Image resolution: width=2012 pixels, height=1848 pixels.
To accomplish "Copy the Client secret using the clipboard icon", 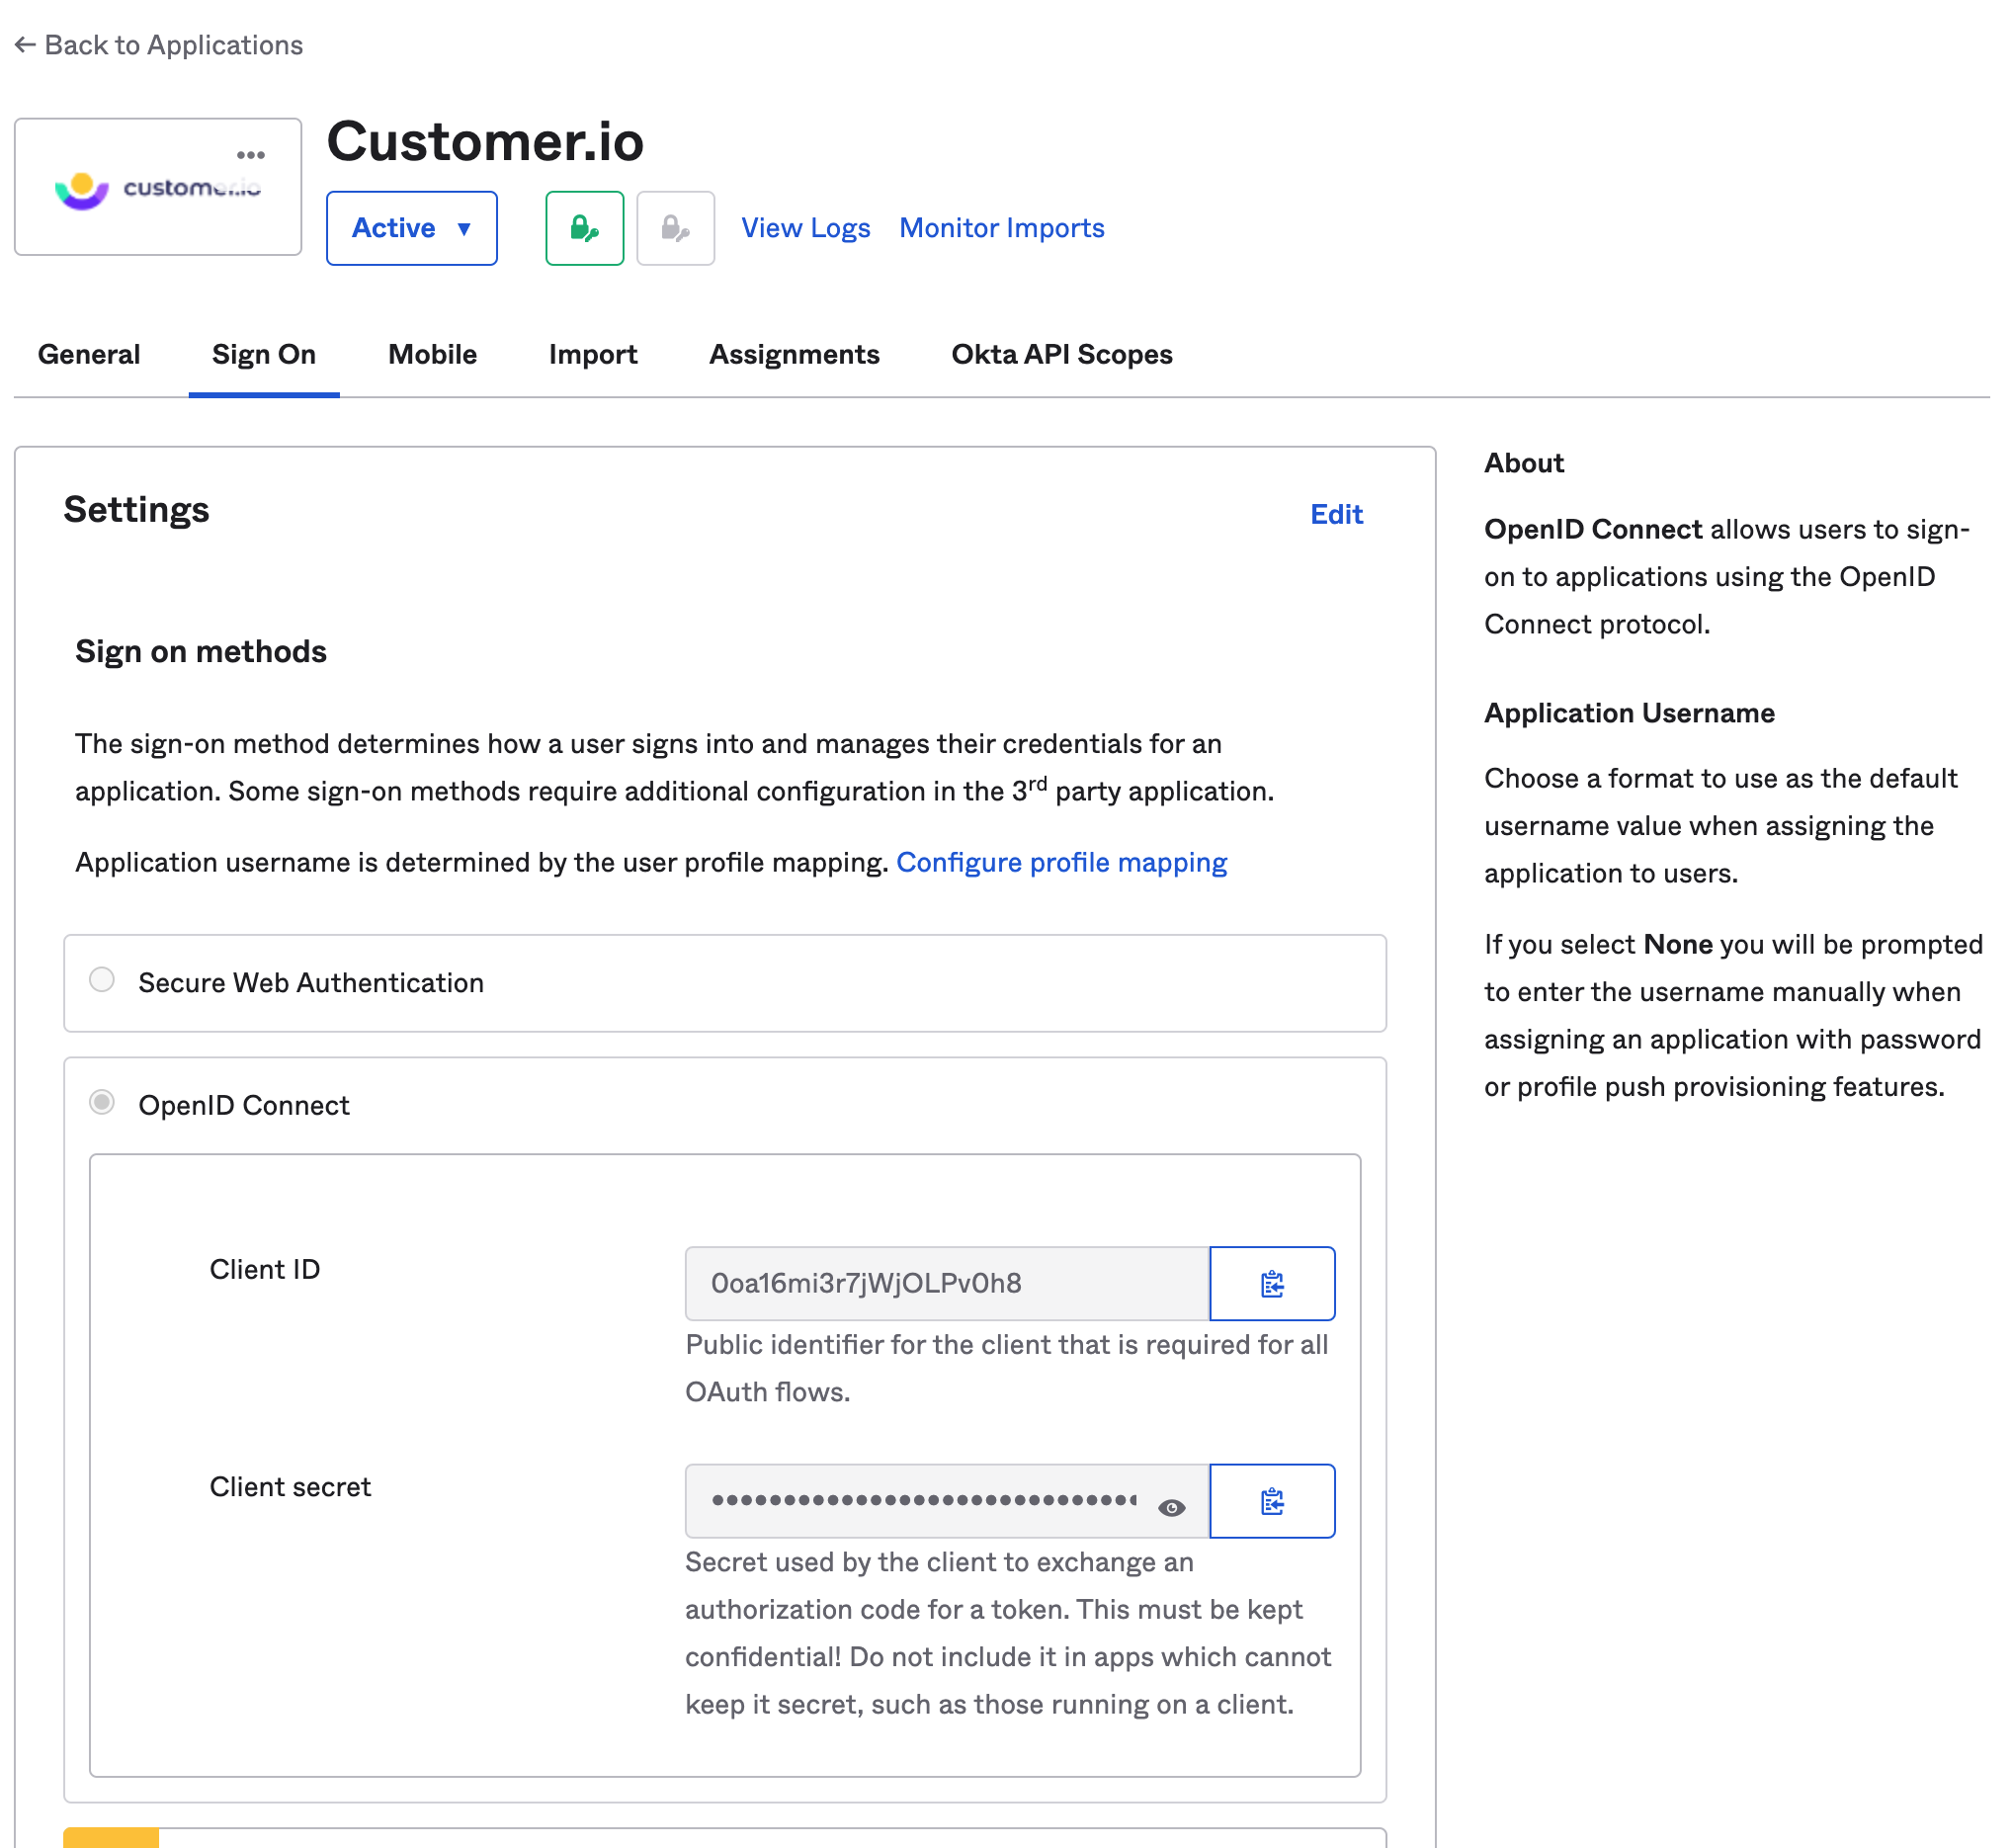I will pyautogui.click(x=1273, y=1500).
